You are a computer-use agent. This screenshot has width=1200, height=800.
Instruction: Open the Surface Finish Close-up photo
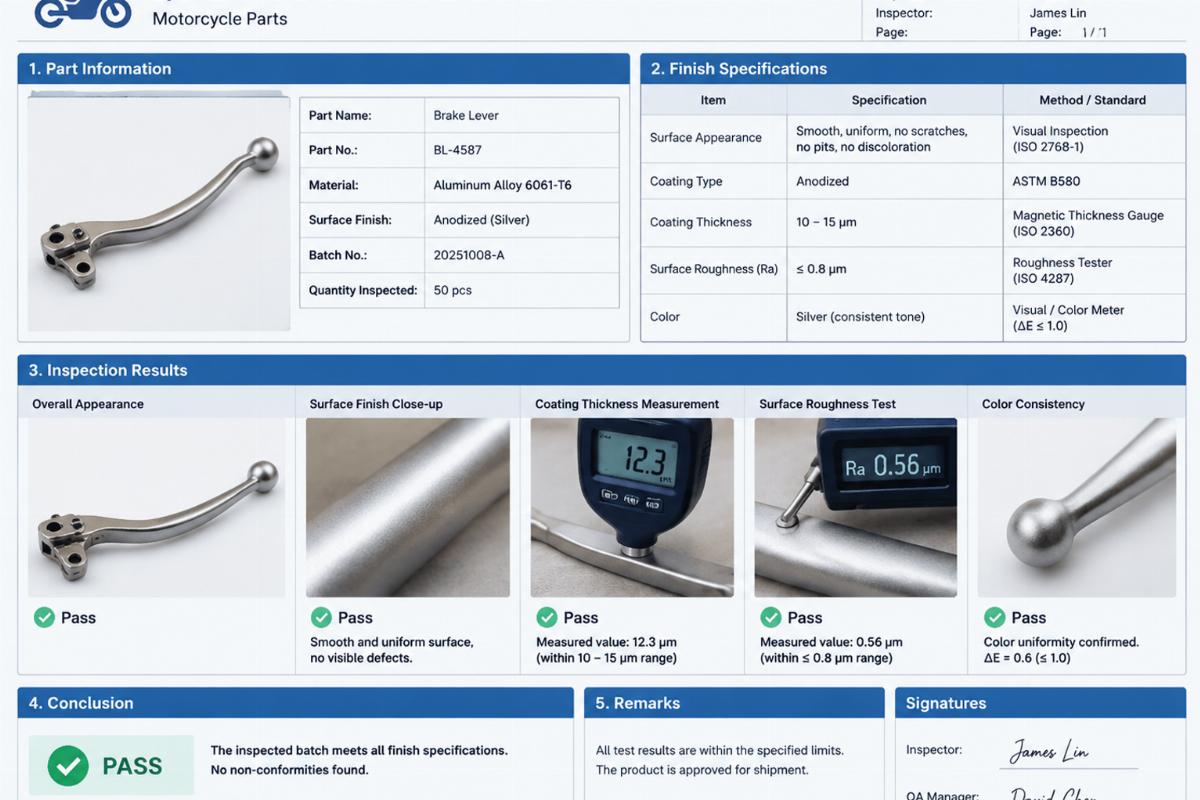pos(408,508)
